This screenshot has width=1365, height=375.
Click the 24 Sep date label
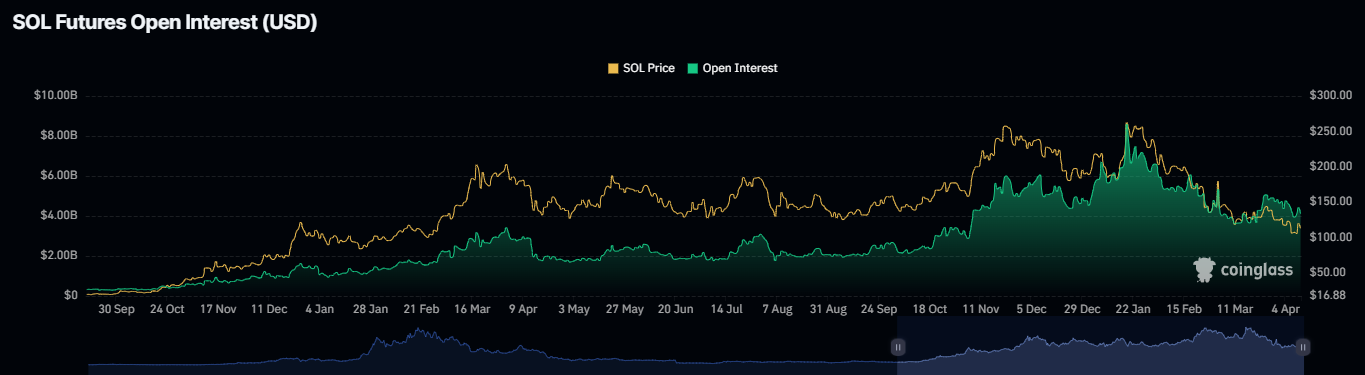click(x=879, y=310)
